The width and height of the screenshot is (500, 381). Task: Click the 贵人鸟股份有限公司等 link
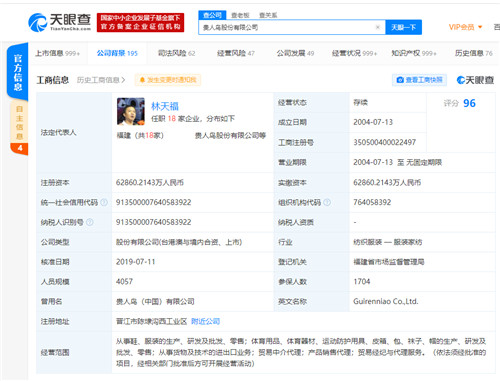[x=230, y=135]
